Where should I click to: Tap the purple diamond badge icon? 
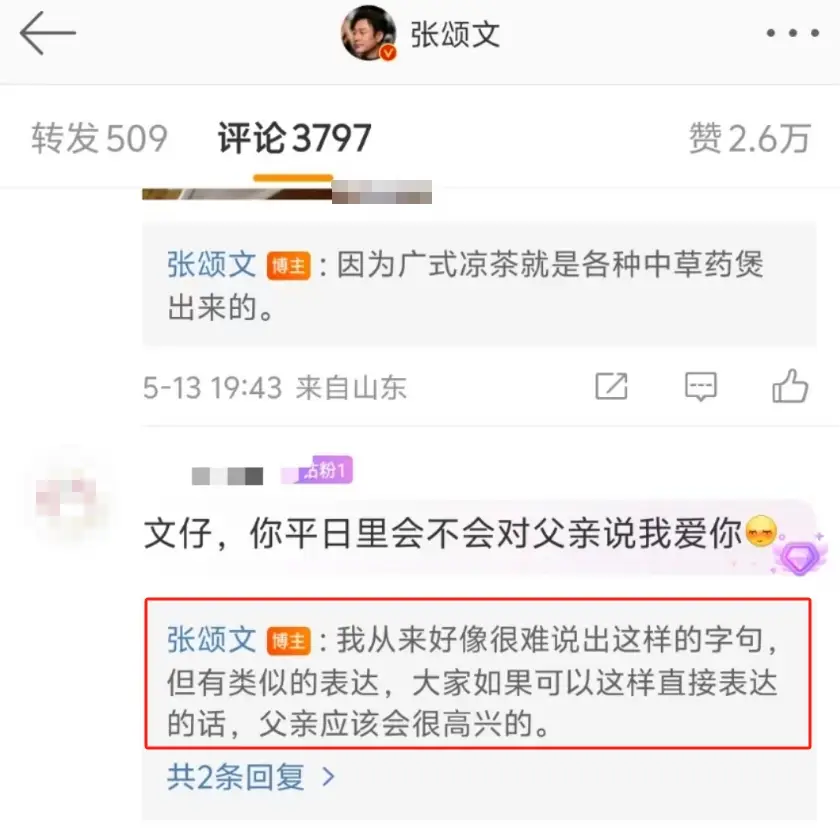[800, 558]
